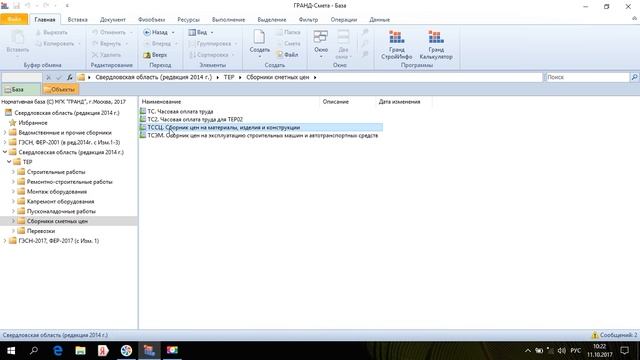
Task: Switch to the Объекты panel tab
Action: 60,89
